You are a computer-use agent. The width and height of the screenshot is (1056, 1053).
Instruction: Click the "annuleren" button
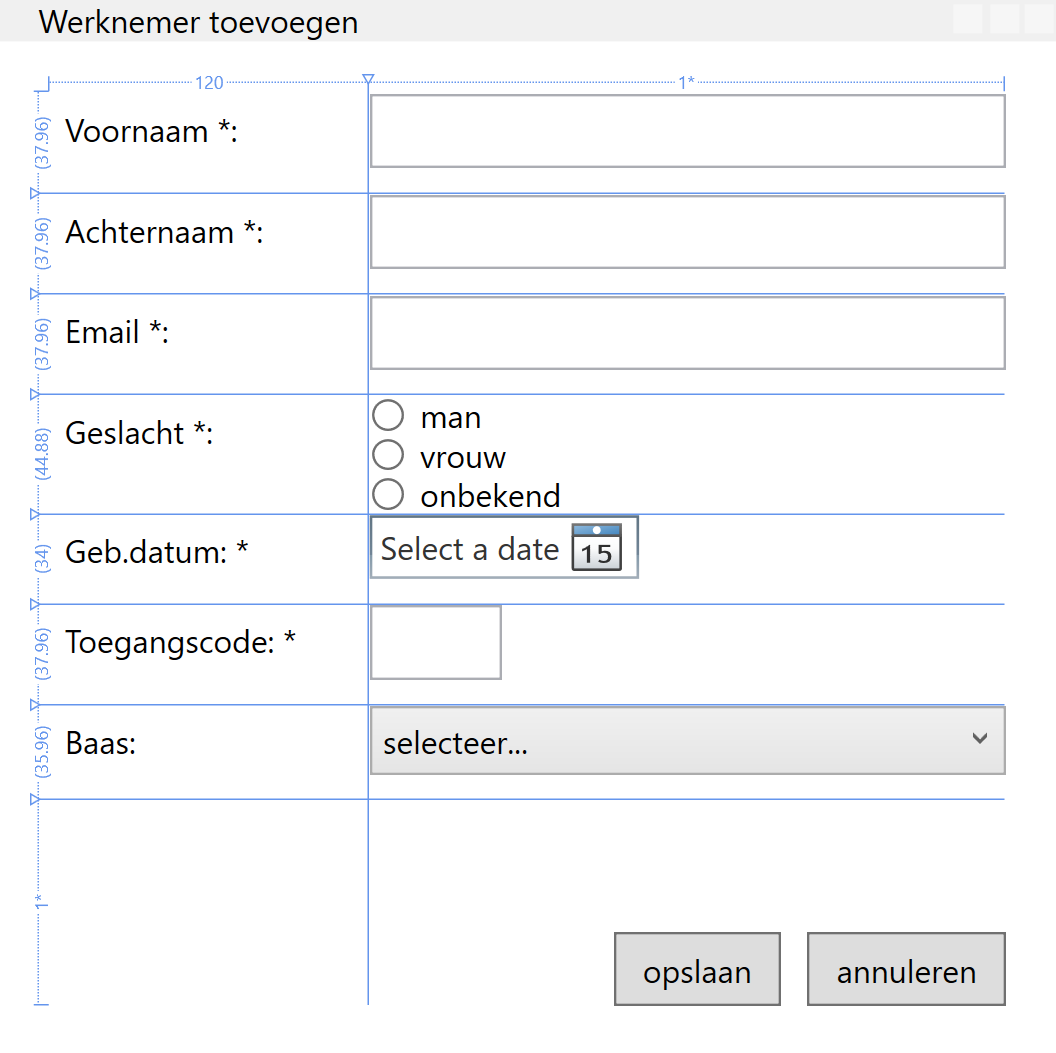point(905,969)
